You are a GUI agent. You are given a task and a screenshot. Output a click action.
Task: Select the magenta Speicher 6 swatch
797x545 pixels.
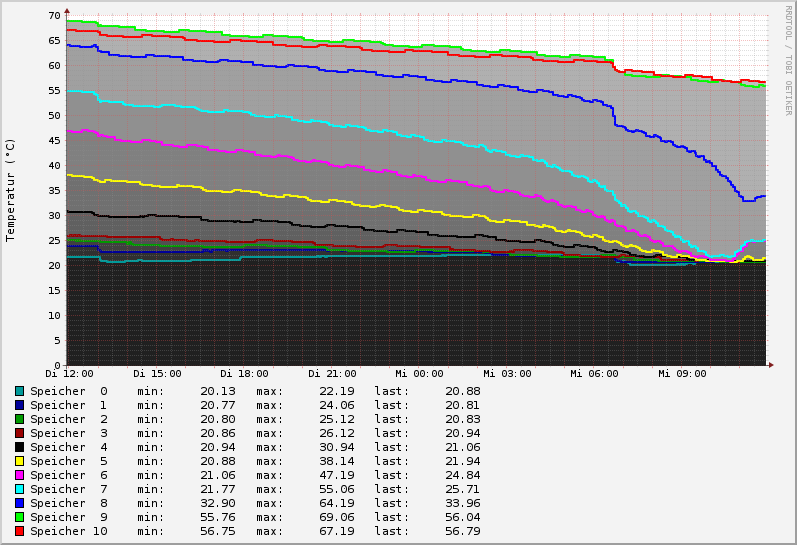(x=19, y=475)
